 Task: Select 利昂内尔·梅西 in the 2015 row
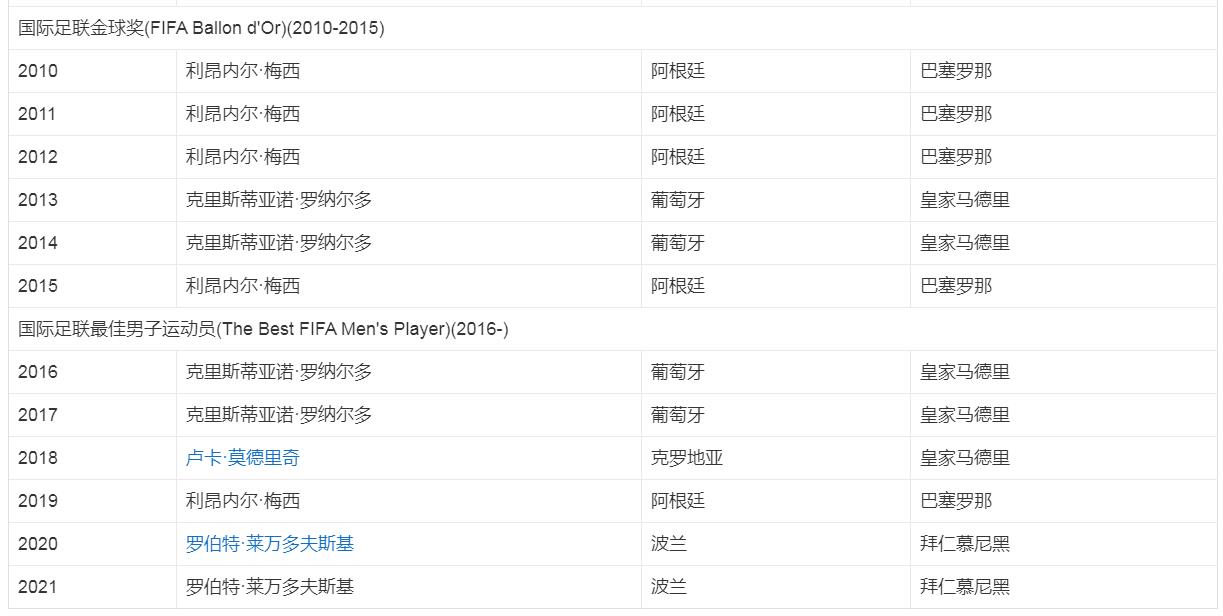coord(242,286)
